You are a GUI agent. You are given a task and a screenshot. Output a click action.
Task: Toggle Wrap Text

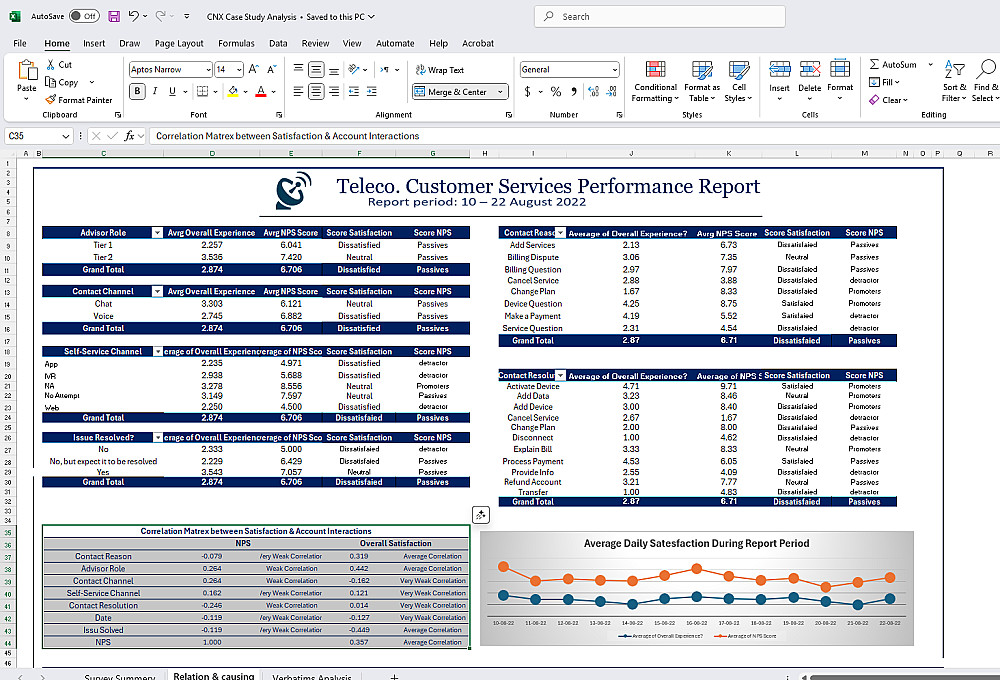tap(439, 70)
